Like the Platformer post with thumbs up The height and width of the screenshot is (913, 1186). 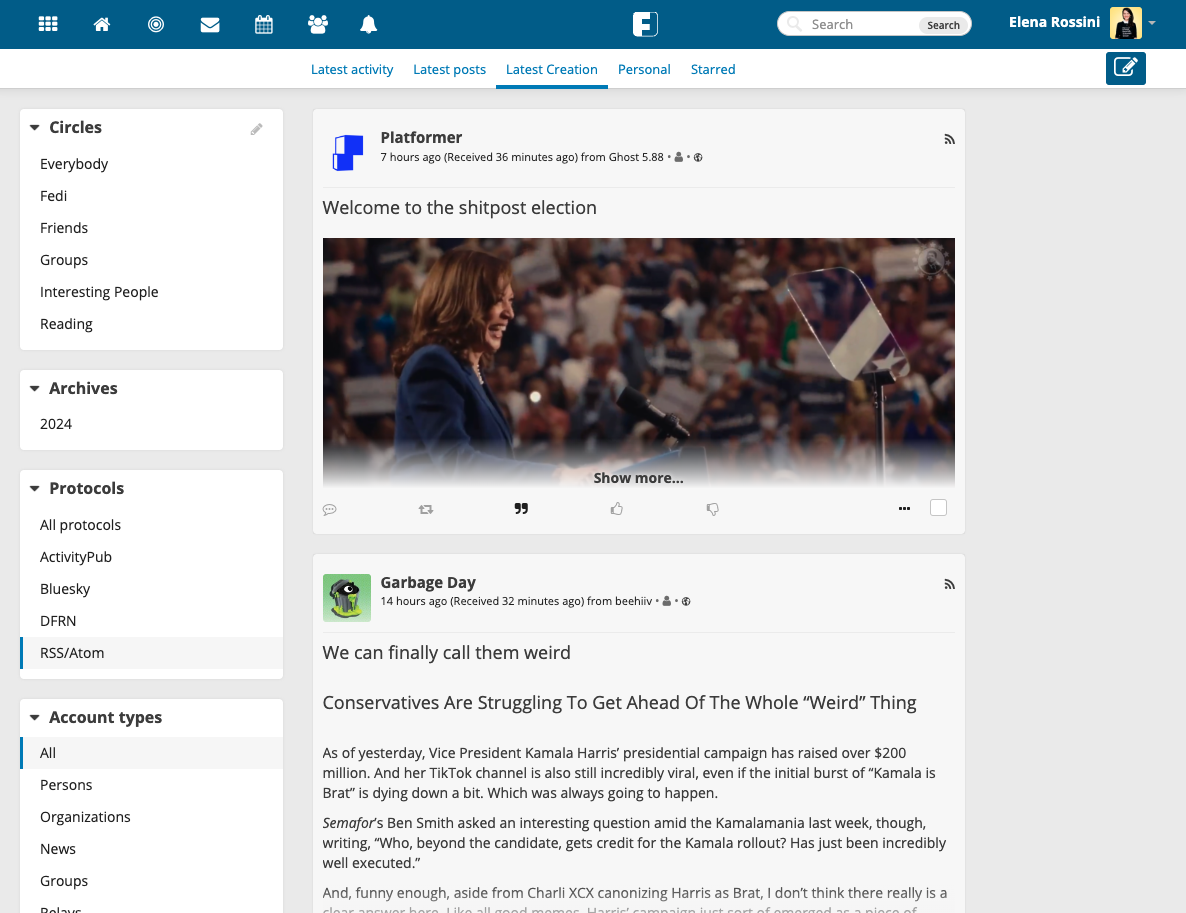tap(617, 509)
